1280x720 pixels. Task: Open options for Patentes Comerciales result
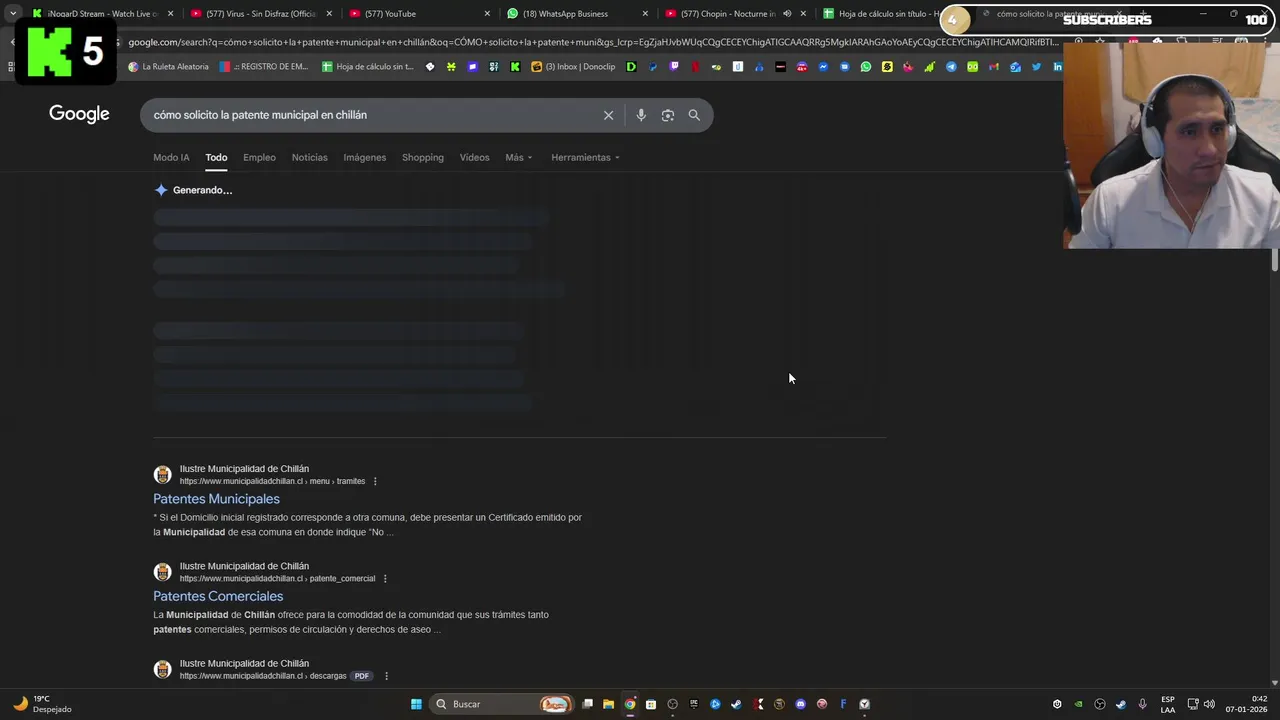point(385,578)
